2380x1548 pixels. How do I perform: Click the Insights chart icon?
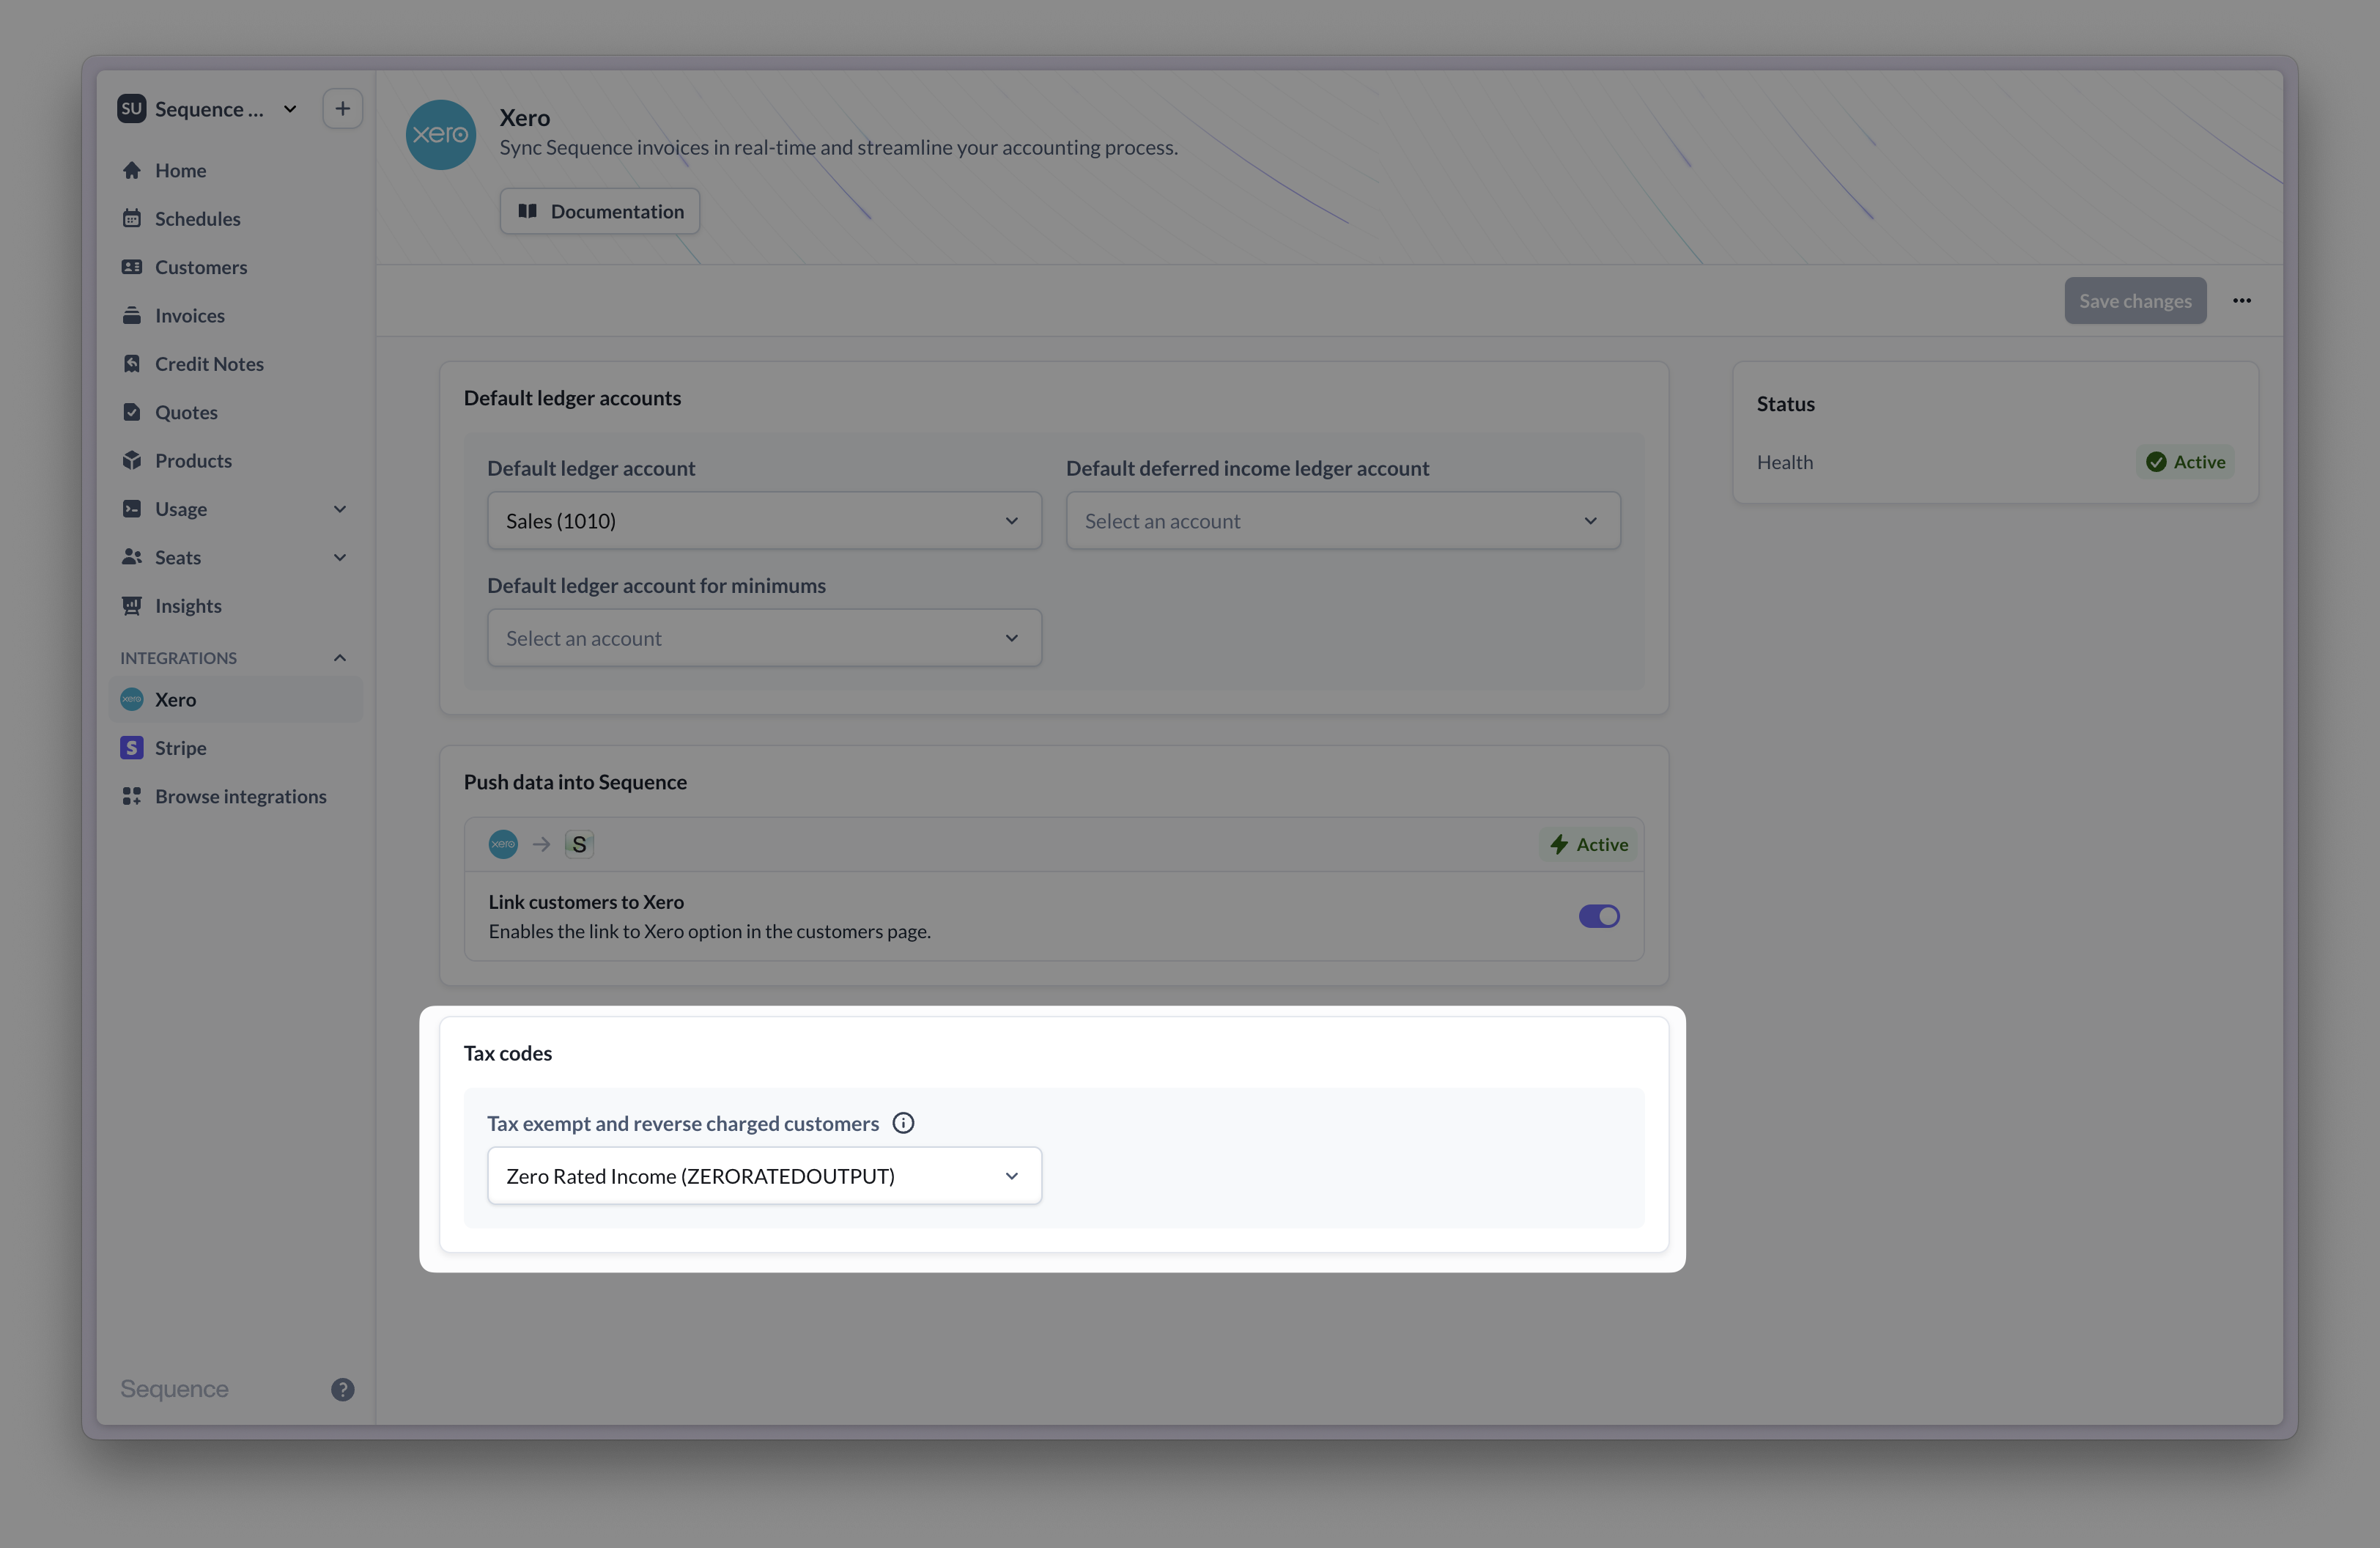point(131,606)
